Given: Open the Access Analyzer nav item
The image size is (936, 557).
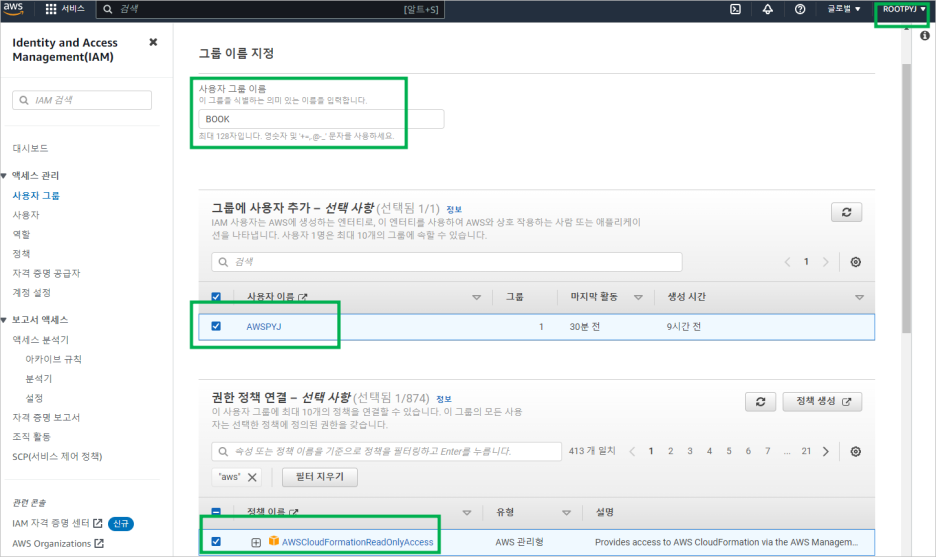Looking at the screenshot, I should (x=41, y=340).
